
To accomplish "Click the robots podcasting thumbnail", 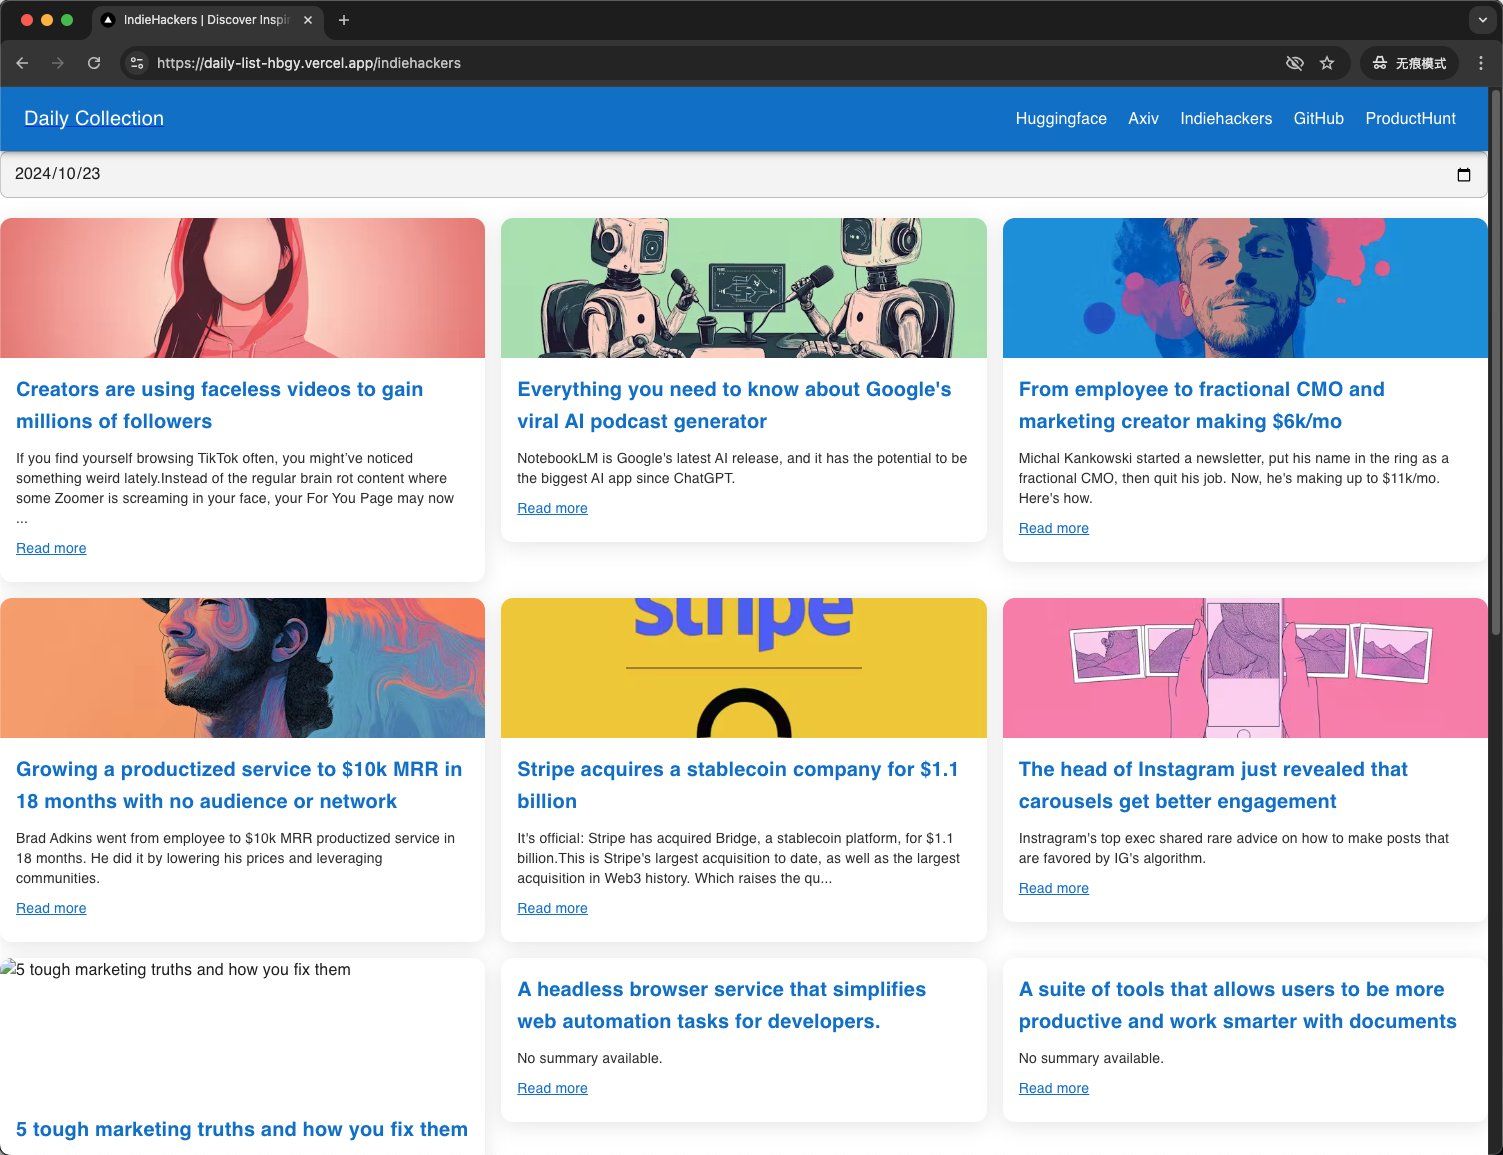I will click(743, 288).
